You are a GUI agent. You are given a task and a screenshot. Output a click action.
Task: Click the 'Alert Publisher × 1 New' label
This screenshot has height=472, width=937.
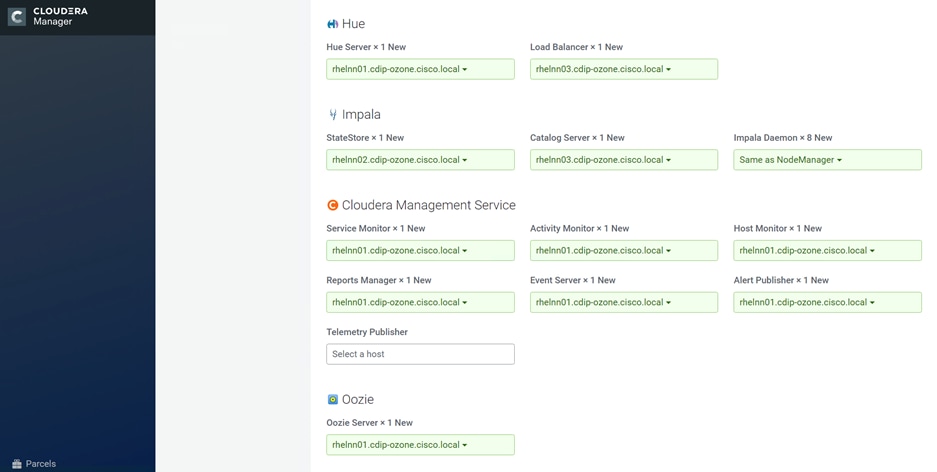pos(781,280)
